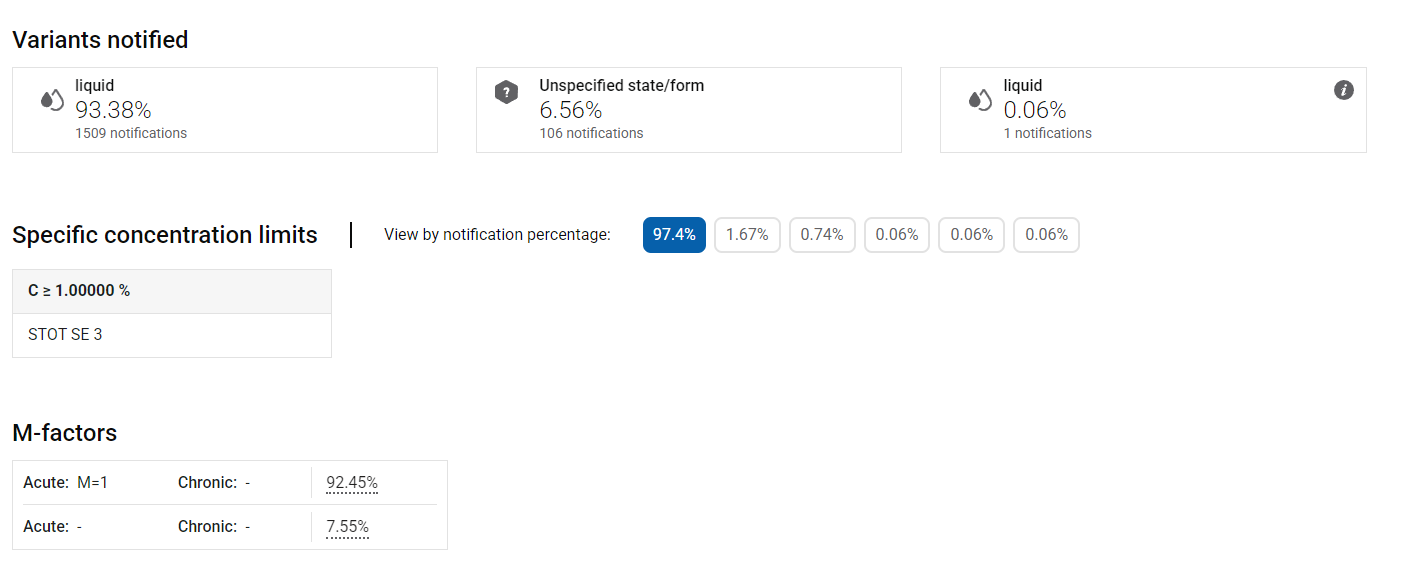Screen dimensions: 1401x575
Task: Click the Acute M=1 value
Action: click(x=92, y=483)
